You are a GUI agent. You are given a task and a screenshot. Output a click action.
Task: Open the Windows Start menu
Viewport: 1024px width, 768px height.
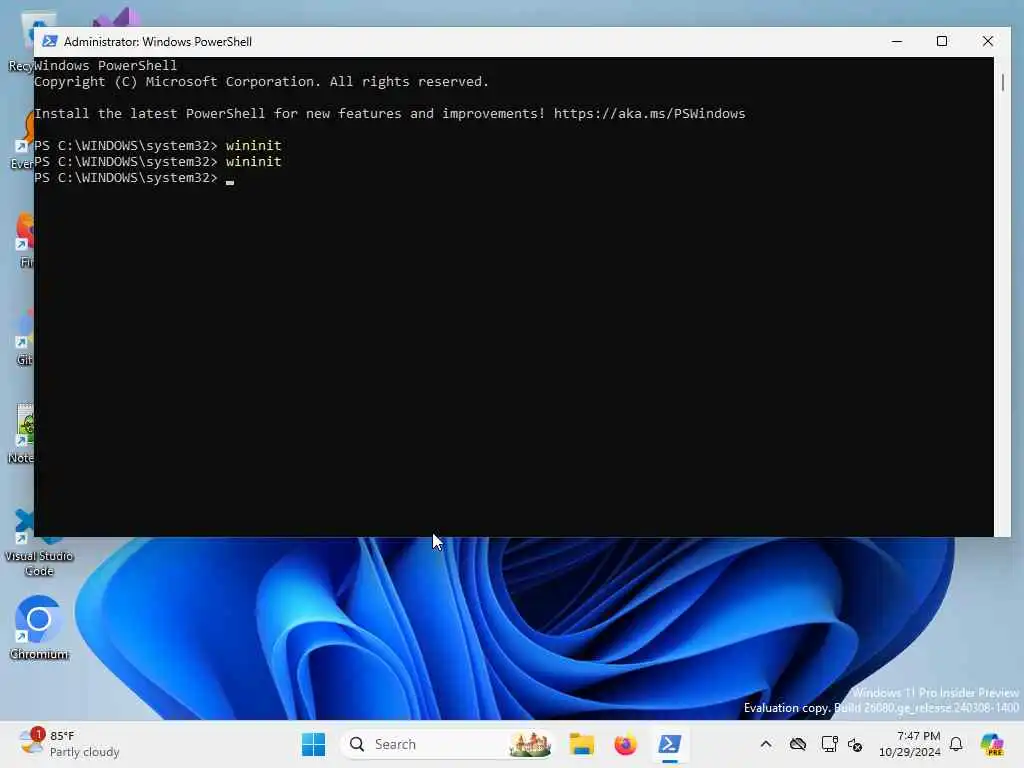tap(313, 744)
